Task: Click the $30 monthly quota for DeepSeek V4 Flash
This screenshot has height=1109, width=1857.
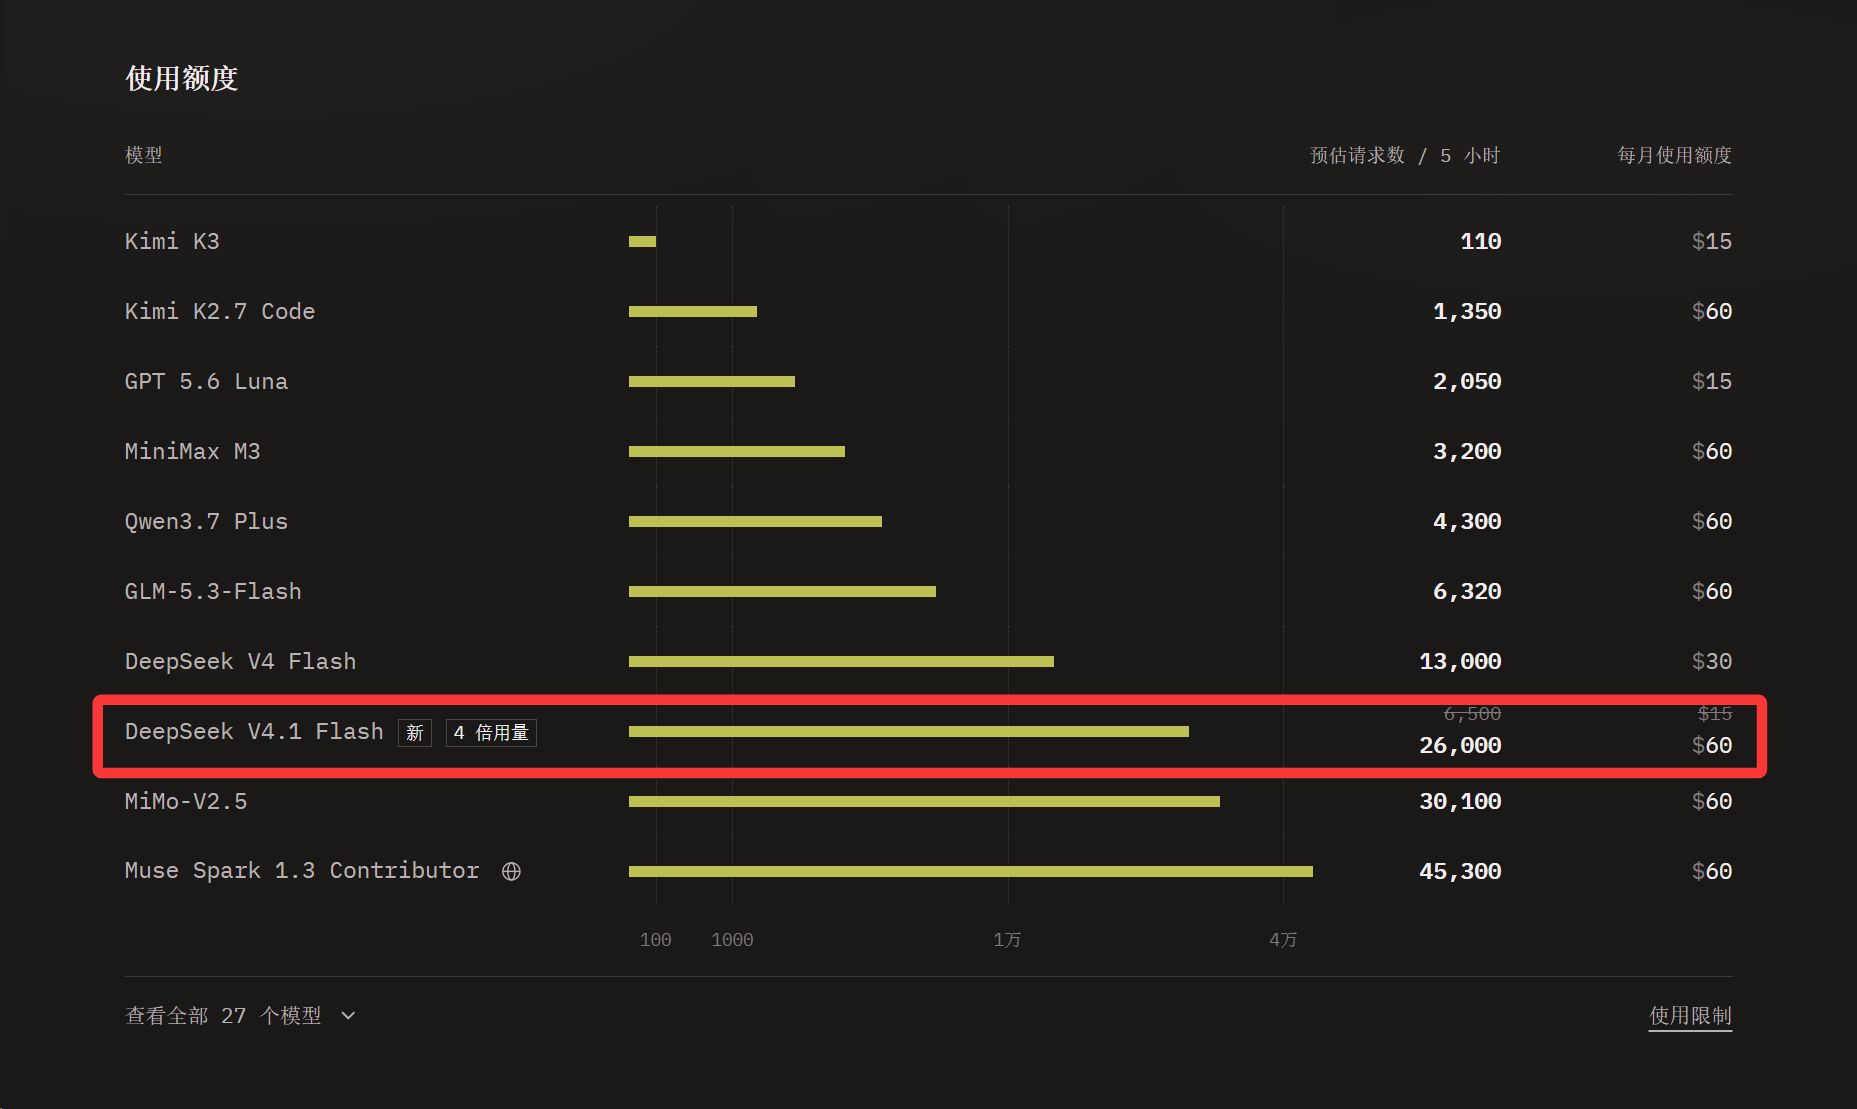Action: pyautogui.click(x=1712, y=662)
